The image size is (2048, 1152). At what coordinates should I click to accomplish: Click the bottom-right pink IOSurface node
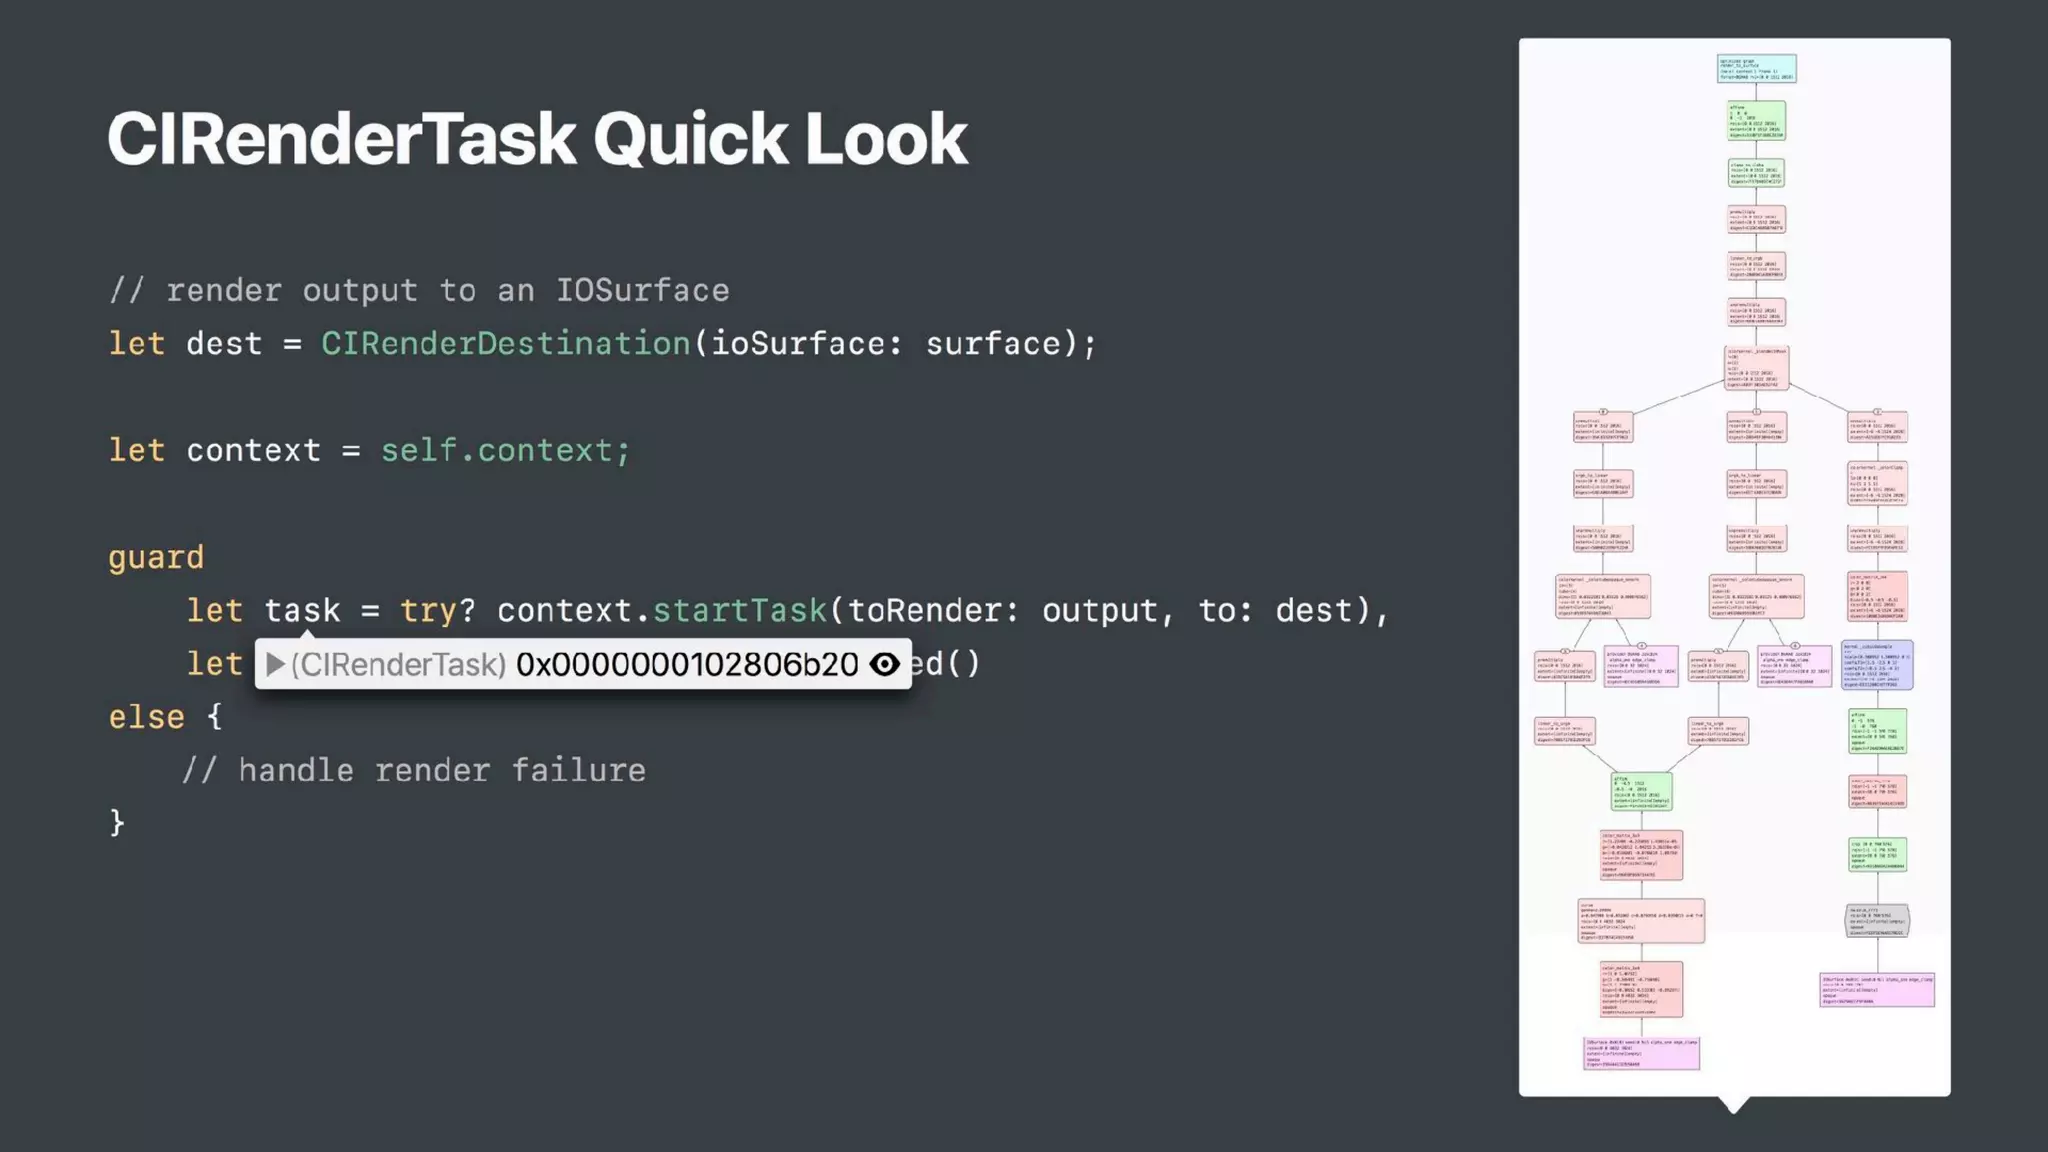tap(1876, 989)
